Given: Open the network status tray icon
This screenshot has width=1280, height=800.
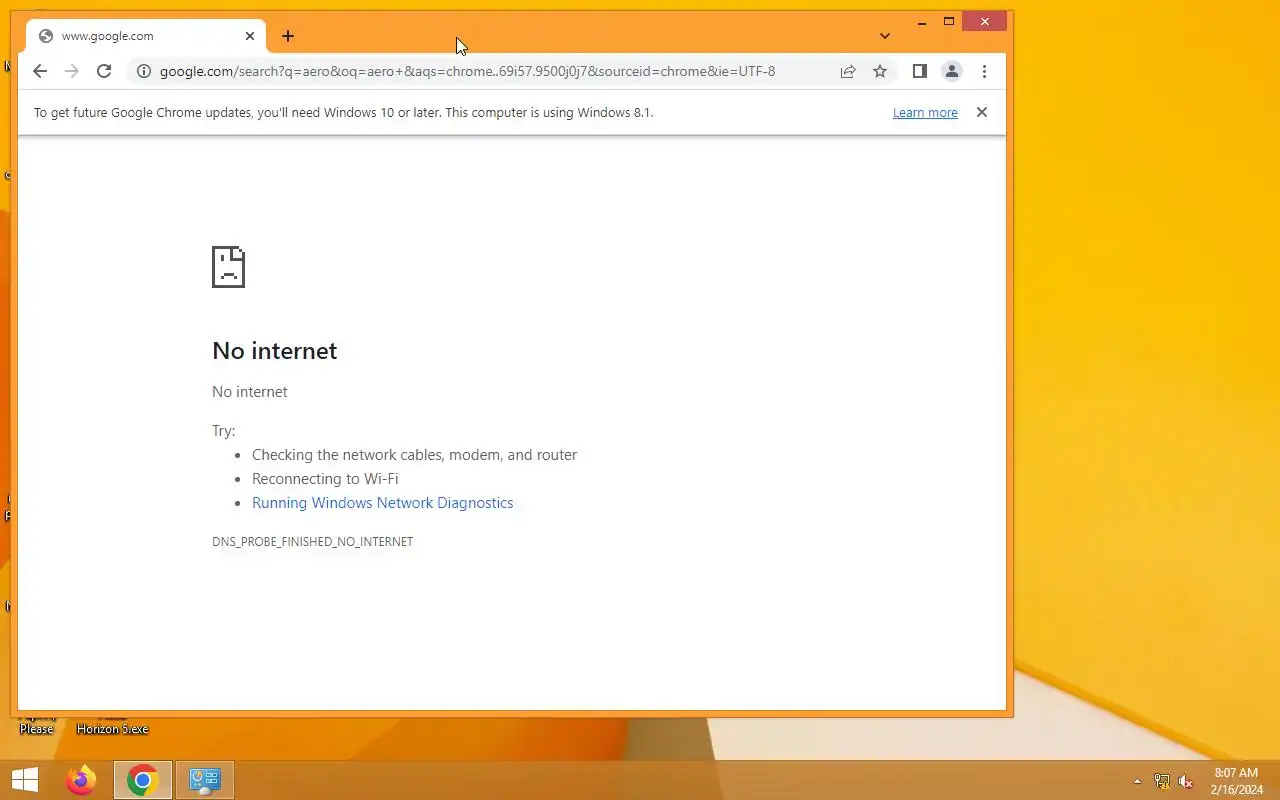Looking at the screenshot, I should tap(1162, 781).
